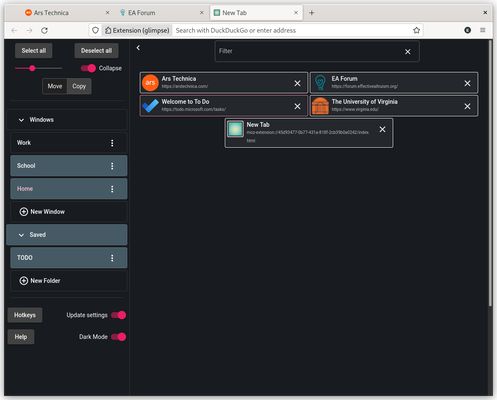Click the New Folder plus icon
Viewport: 497px width, 400px height.
coord(23,281)
